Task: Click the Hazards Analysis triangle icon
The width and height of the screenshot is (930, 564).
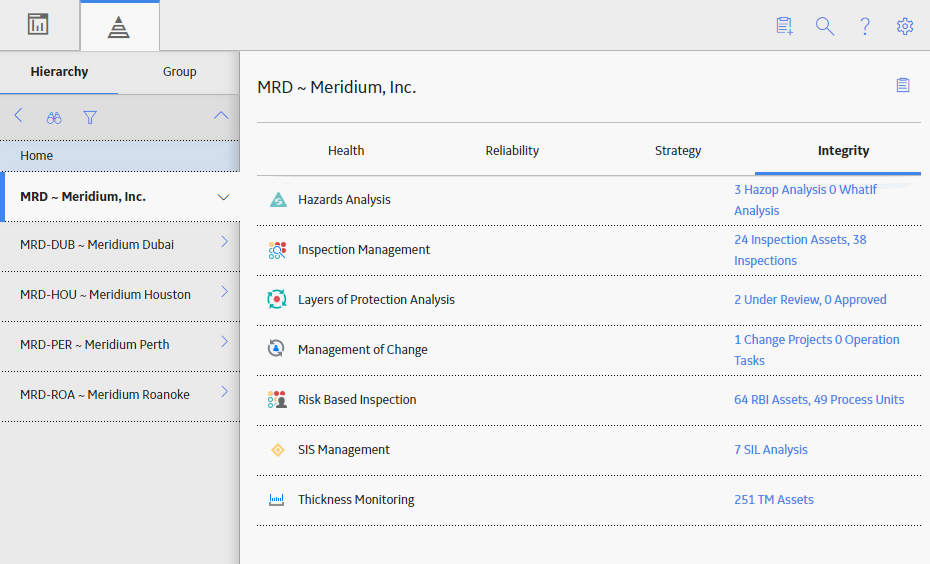Action: click(x=278, y=200)
